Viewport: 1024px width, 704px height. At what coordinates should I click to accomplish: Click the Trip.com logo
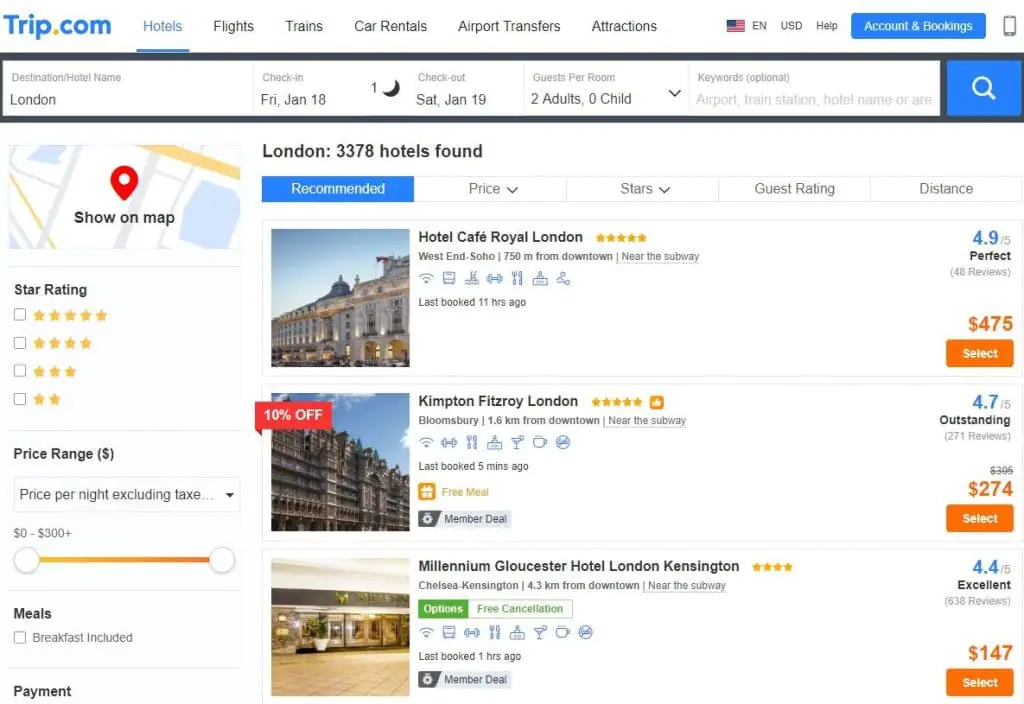click(x=57, y=26)
